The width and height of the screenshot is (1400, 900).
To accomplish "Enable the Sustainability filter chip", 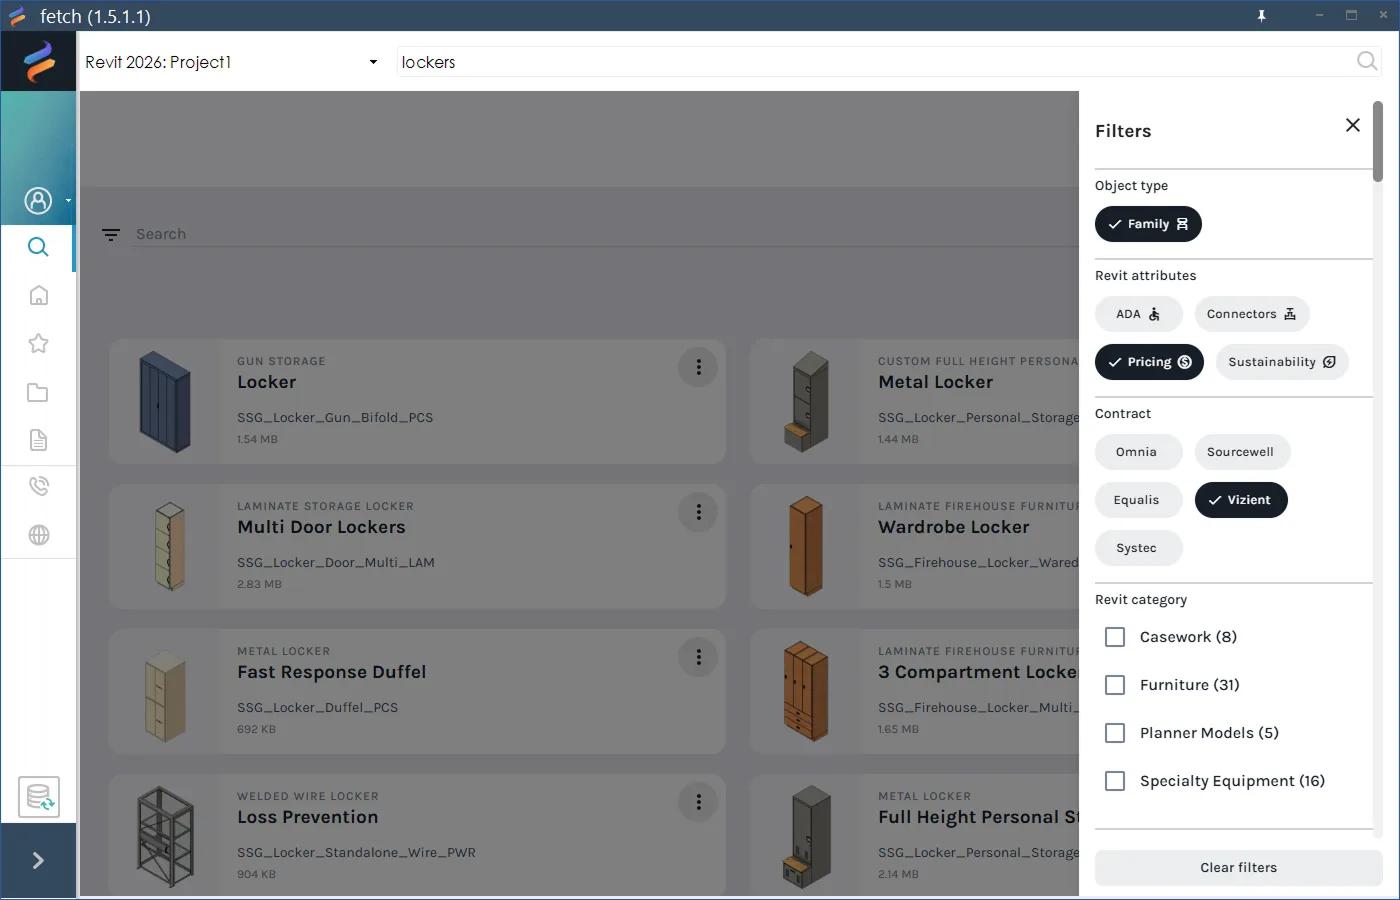I will point(1282,362).
